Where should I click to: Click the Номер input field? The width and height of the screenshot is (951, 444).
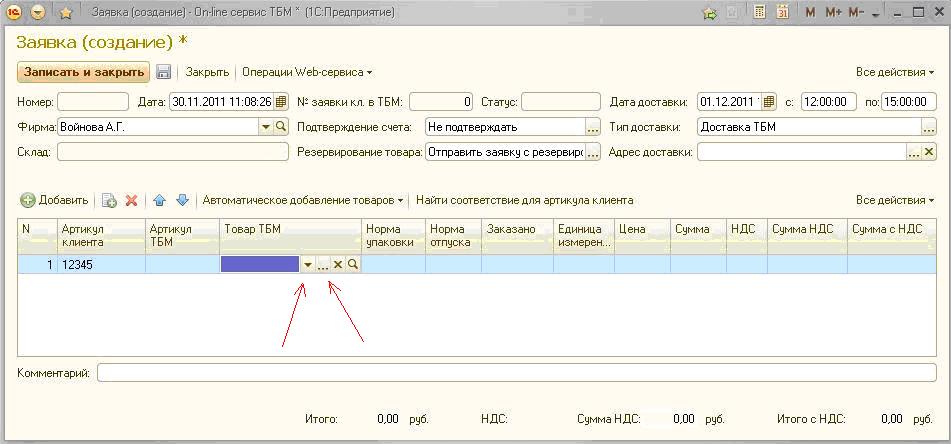click(x=93, y=102)
